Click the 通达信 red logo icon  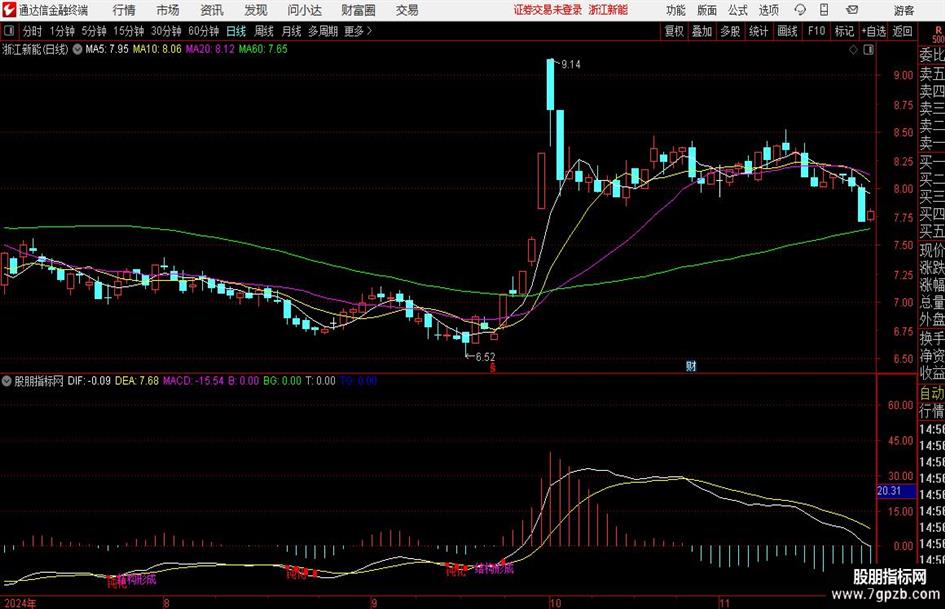click(x=8, y=10)
